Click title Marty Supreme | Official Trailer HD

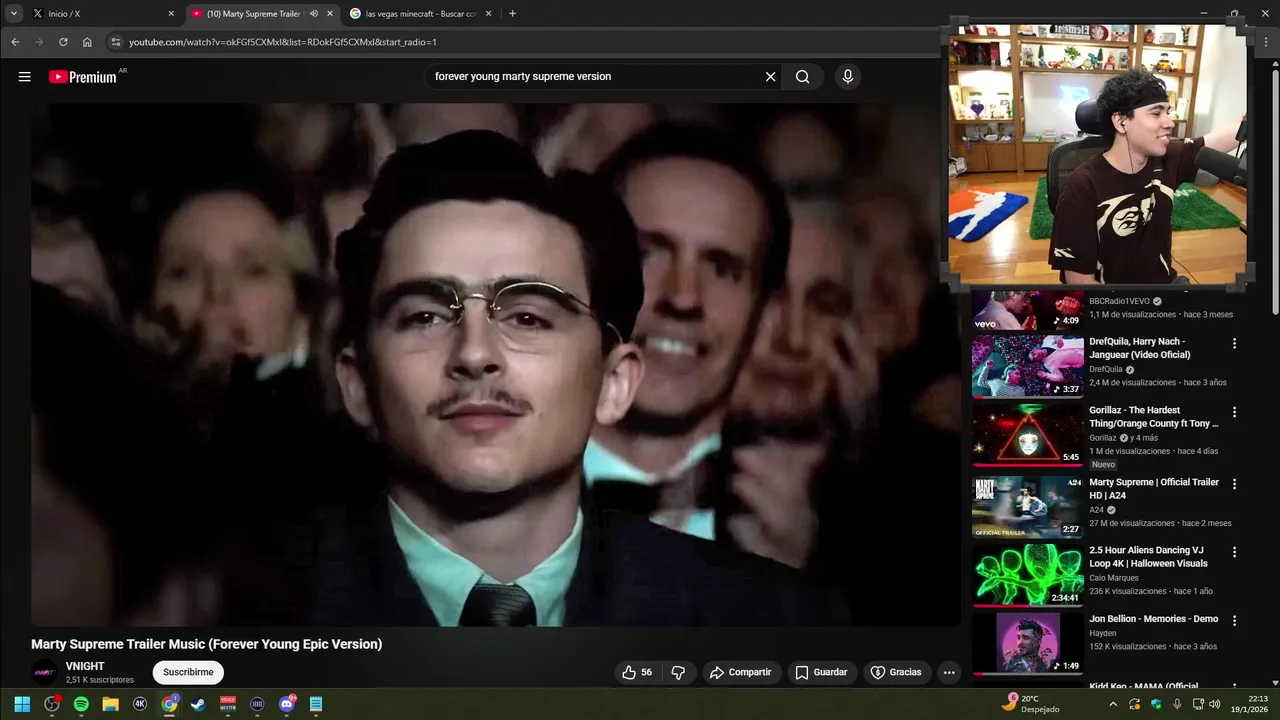[x=1154, y=488]
